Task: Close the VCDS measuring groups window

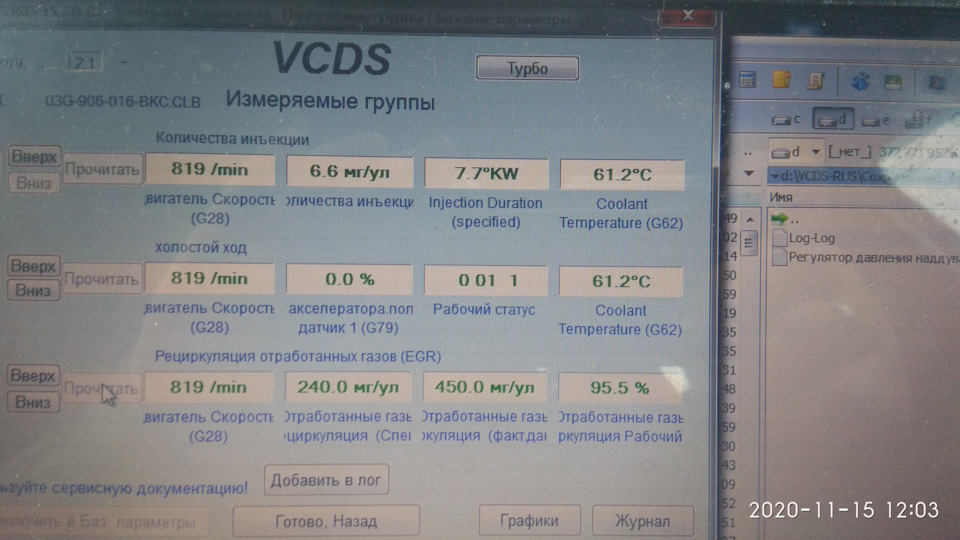Action: pos(688,15)
